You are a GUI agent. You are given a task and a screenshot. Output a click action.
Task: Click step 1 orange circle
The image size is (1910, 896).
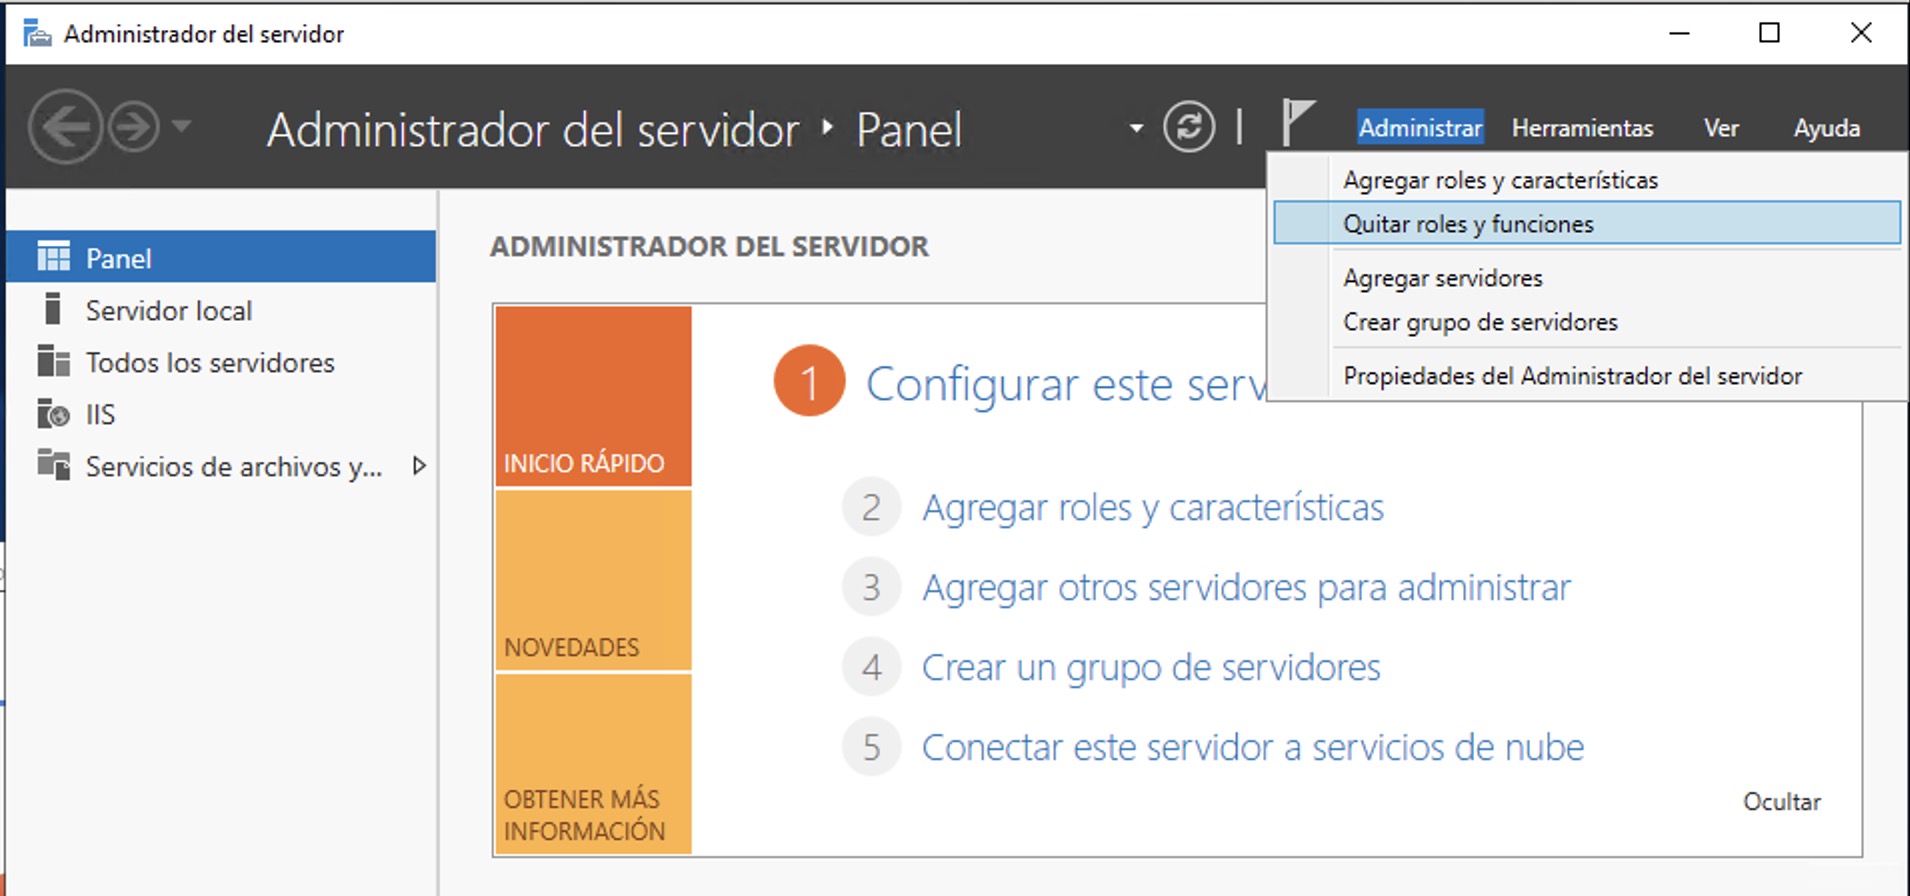810,381
